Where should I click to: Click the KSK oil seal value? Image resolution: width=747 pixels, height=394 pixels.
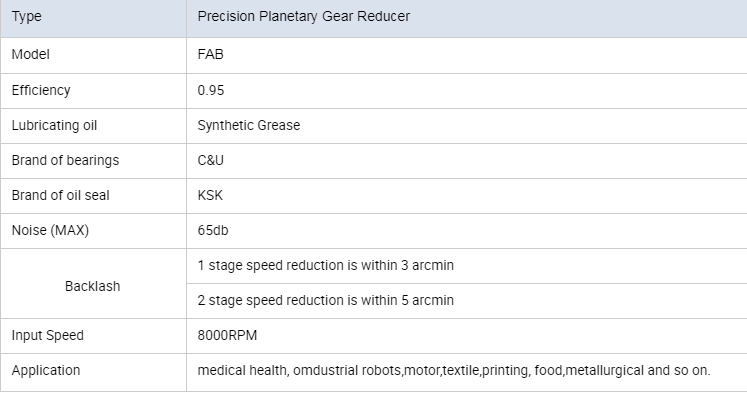(x=210, y=195)
